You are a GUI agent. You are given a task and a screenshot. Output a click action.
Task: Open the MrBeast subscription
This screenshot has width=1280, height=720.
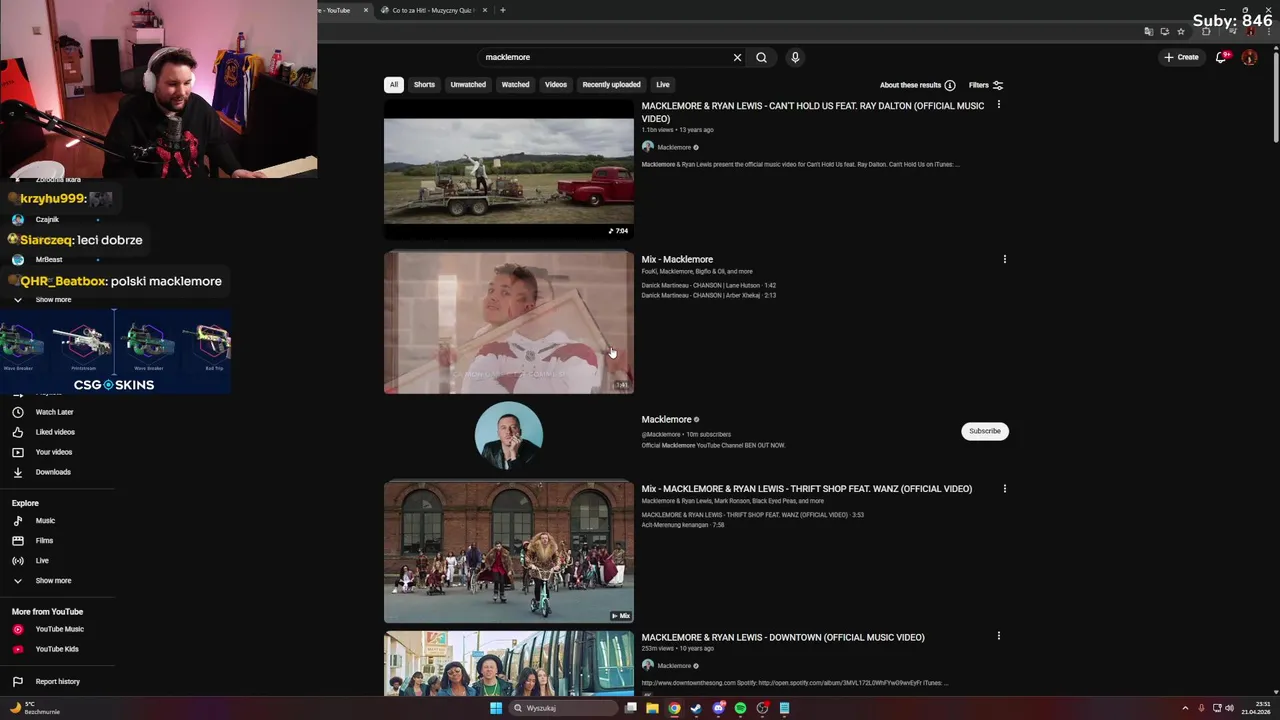(x=48, y=260)
